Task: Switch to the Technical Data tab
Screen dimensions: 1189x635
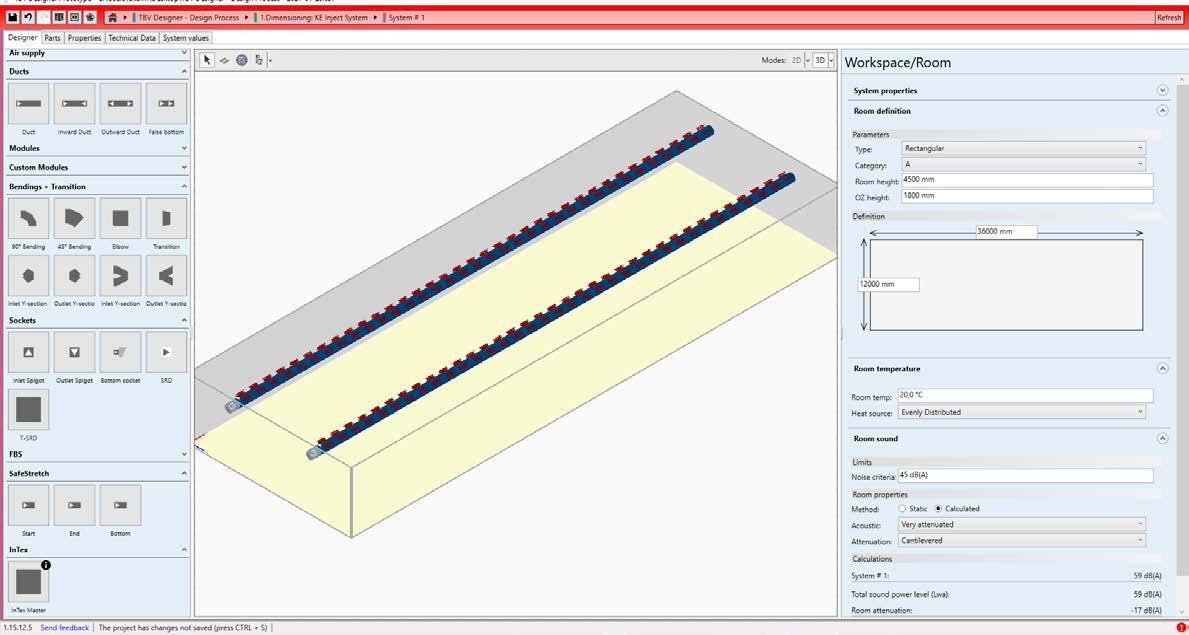Action: click(132, 38)
